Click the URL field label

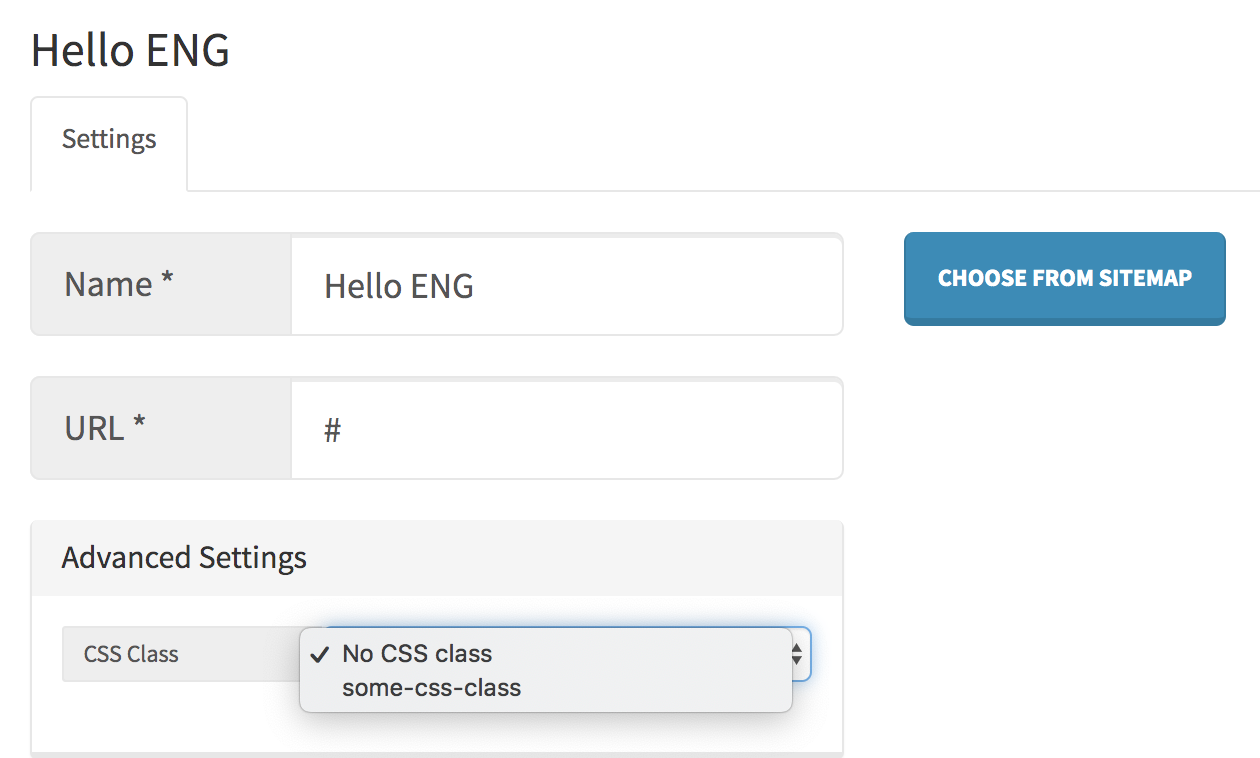point(92,428)
